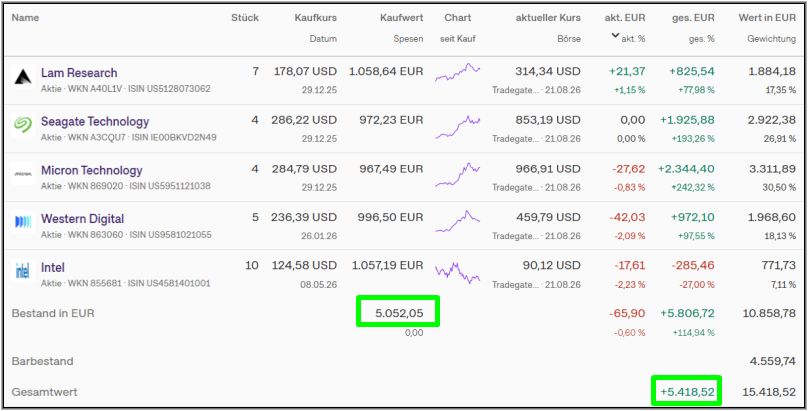Sort by the ges. % sub-header
This screenshot has width=808, height=411.
coord(702,39)
